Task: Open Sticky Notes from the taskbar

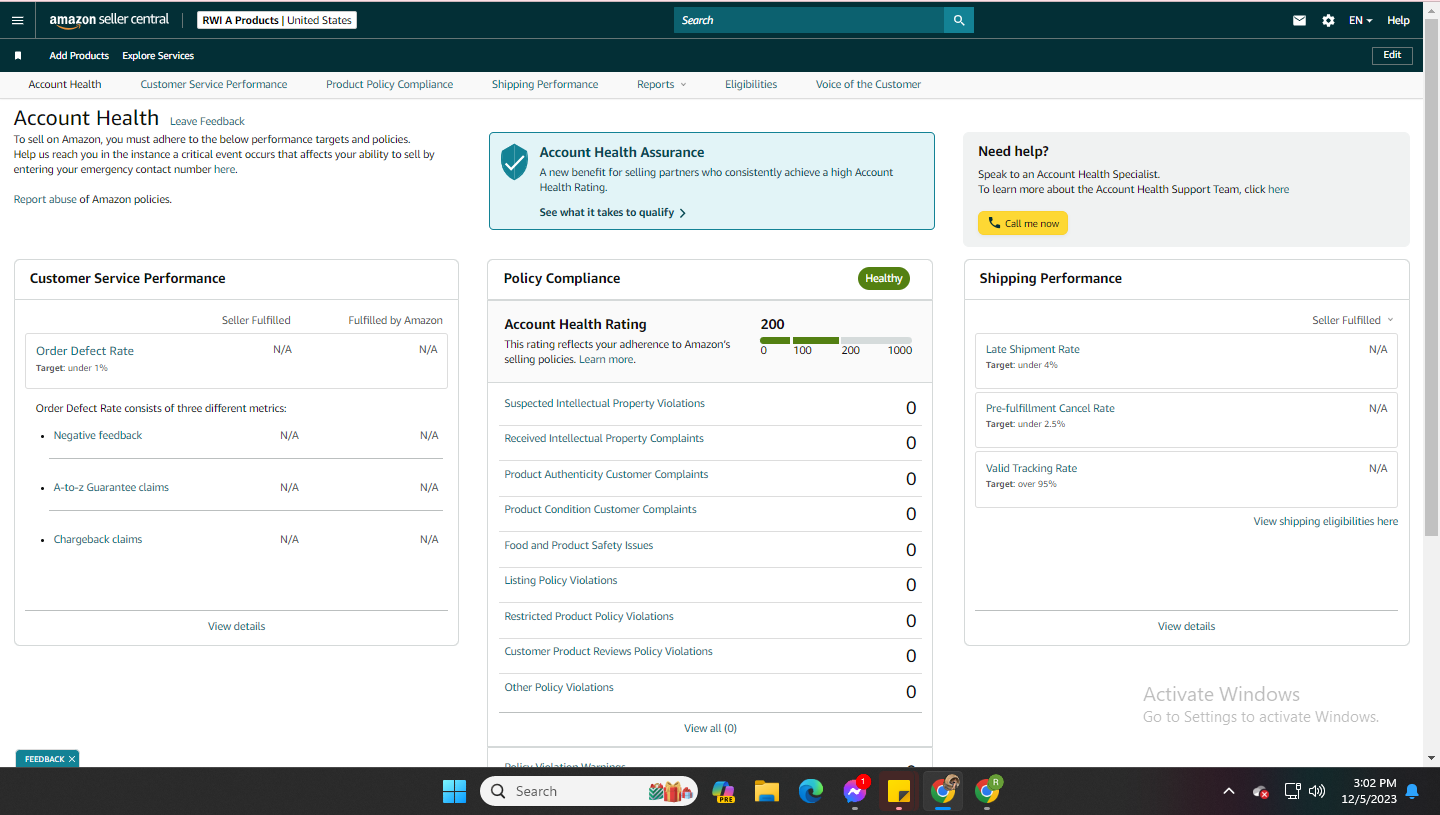Action: click(x=898, y=791)
